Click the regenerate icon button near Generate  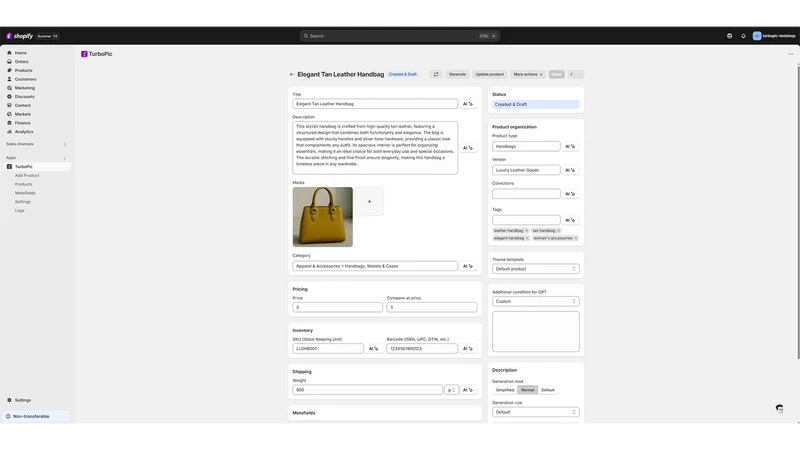click(x=436, y=74)
